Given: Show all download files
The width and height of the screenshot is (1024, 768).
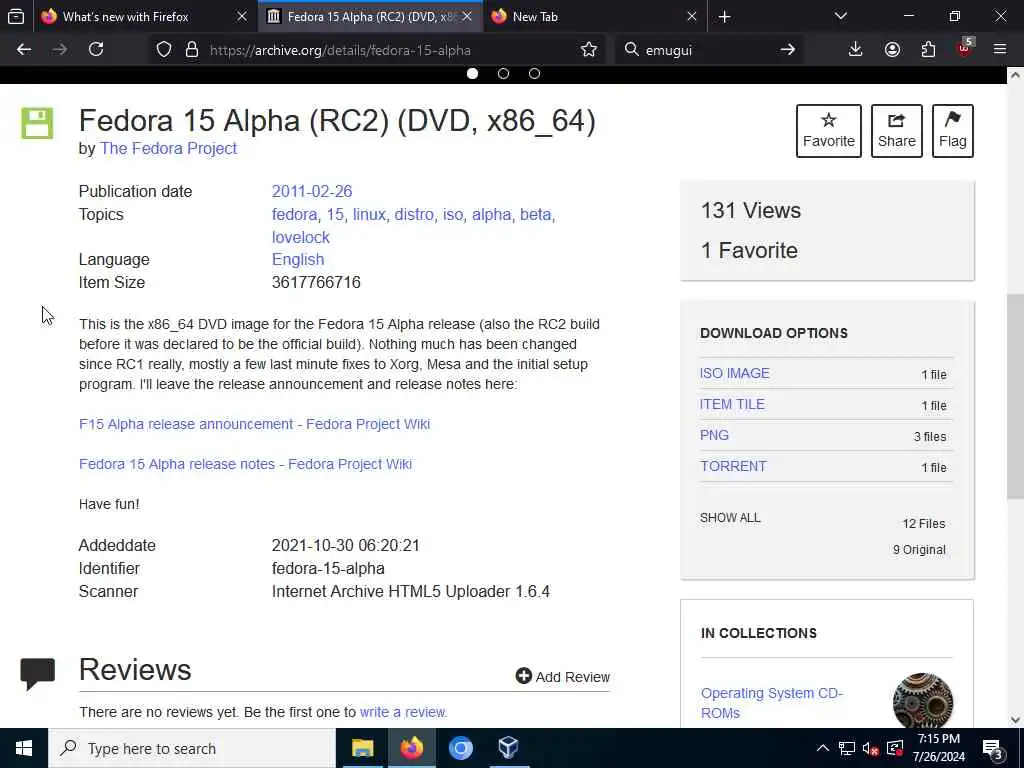Looking at the screenshot, I should click(x=730, y=518).
